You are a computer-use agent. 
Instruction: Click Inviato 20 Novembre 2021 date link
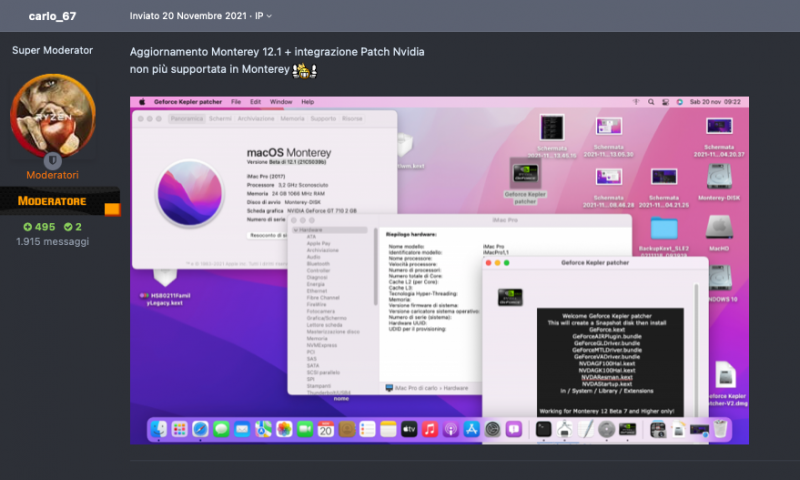(x=188, y=16)
